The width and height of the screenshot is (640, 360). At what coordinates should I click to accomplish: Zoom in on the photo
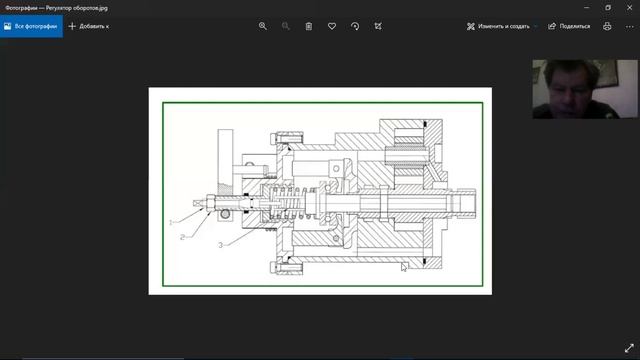coord(262,26)
